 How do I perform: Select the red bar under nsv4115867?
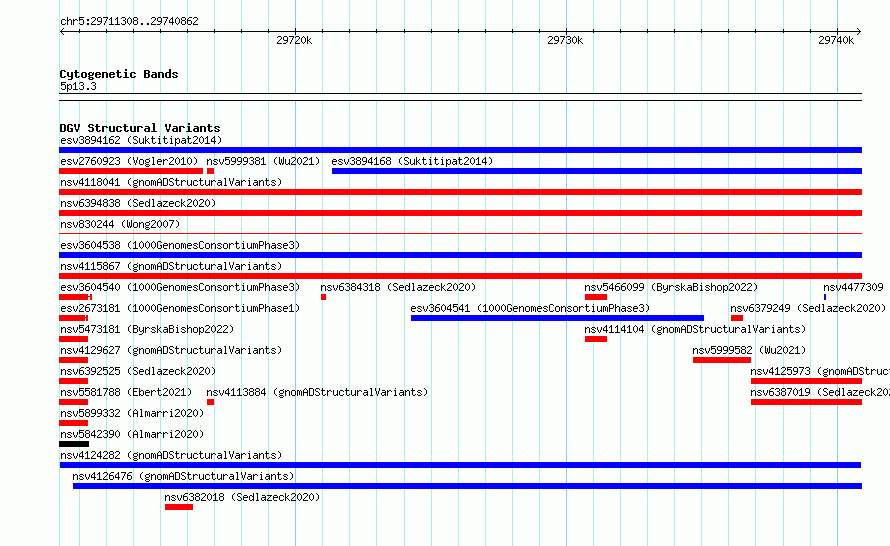[x=460, y=276]
